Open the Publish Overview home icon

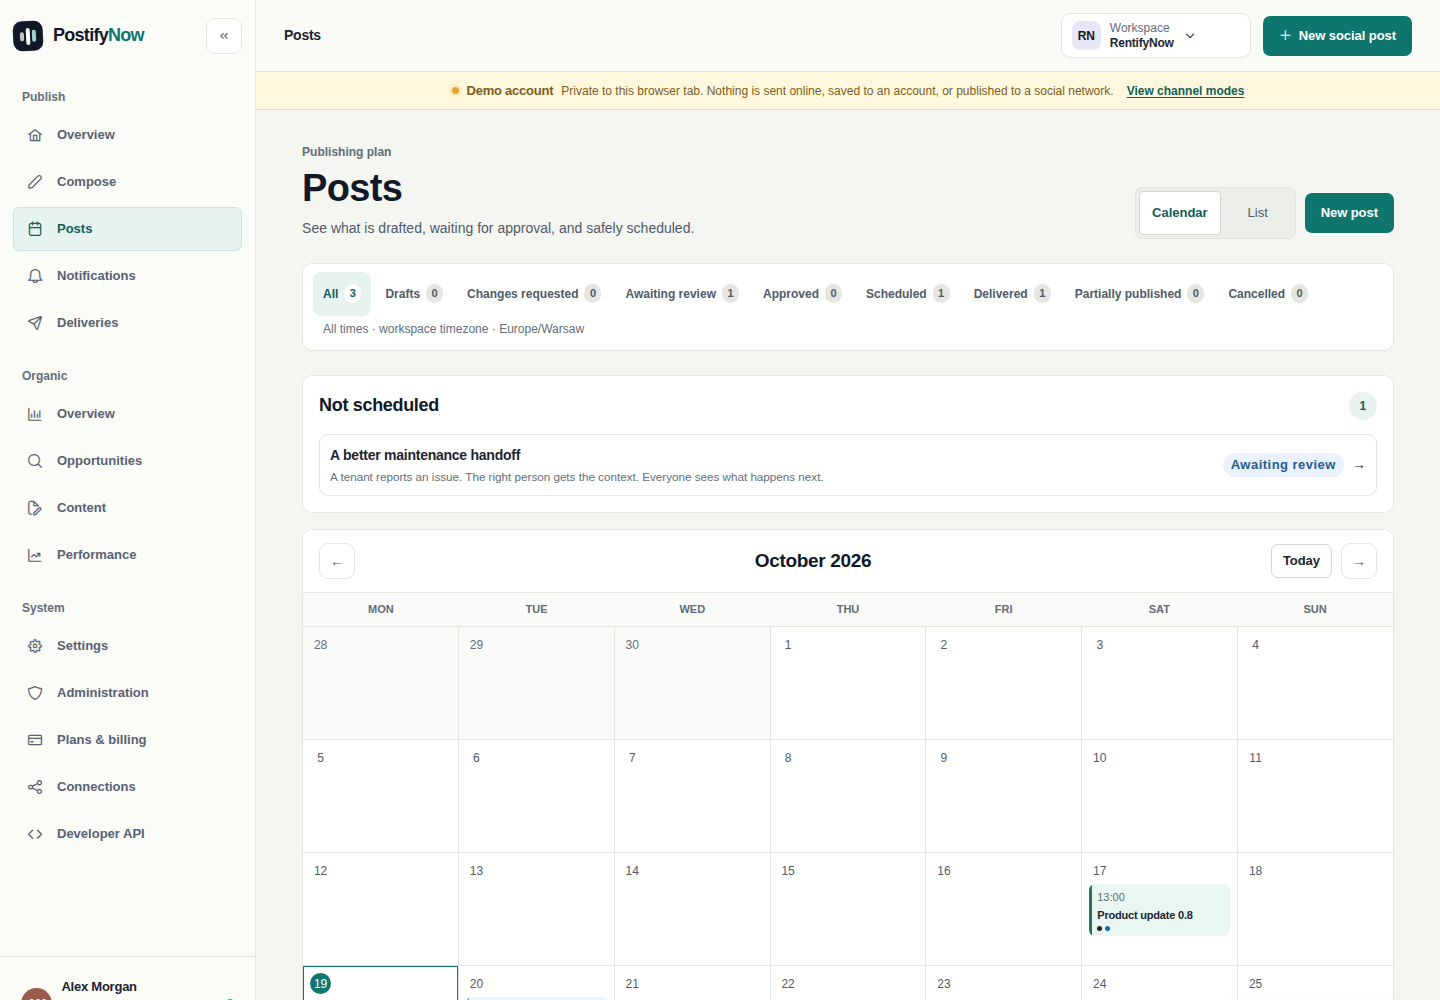[x=35, y=135]
